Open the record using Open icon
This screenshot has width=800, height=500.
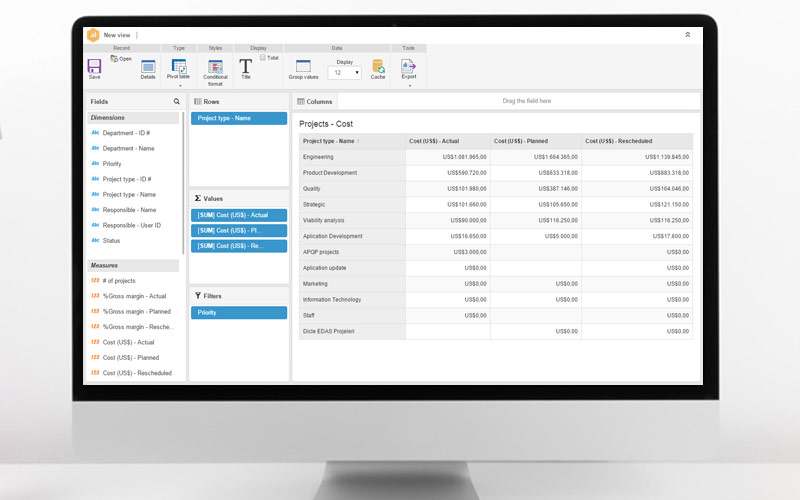tap(116, 59)
